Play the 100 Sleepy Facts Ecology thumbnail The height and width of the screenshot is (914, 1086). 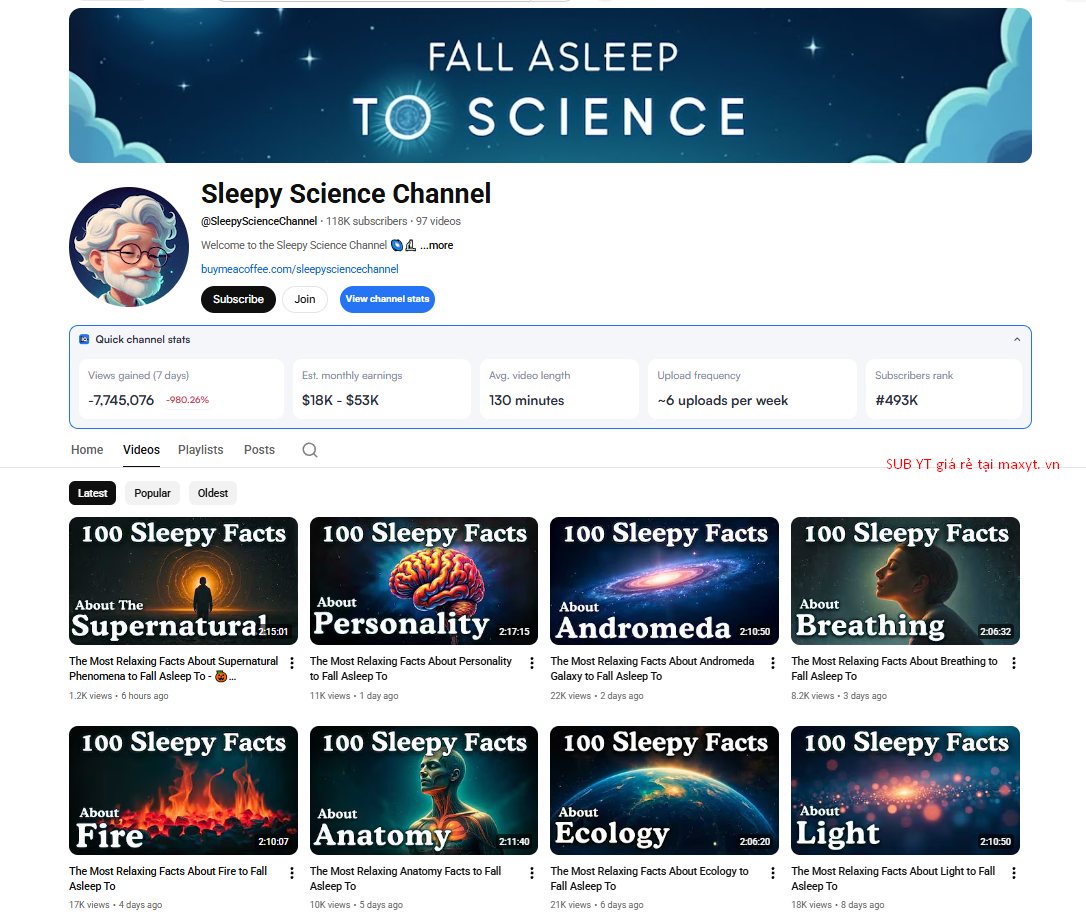664,790
